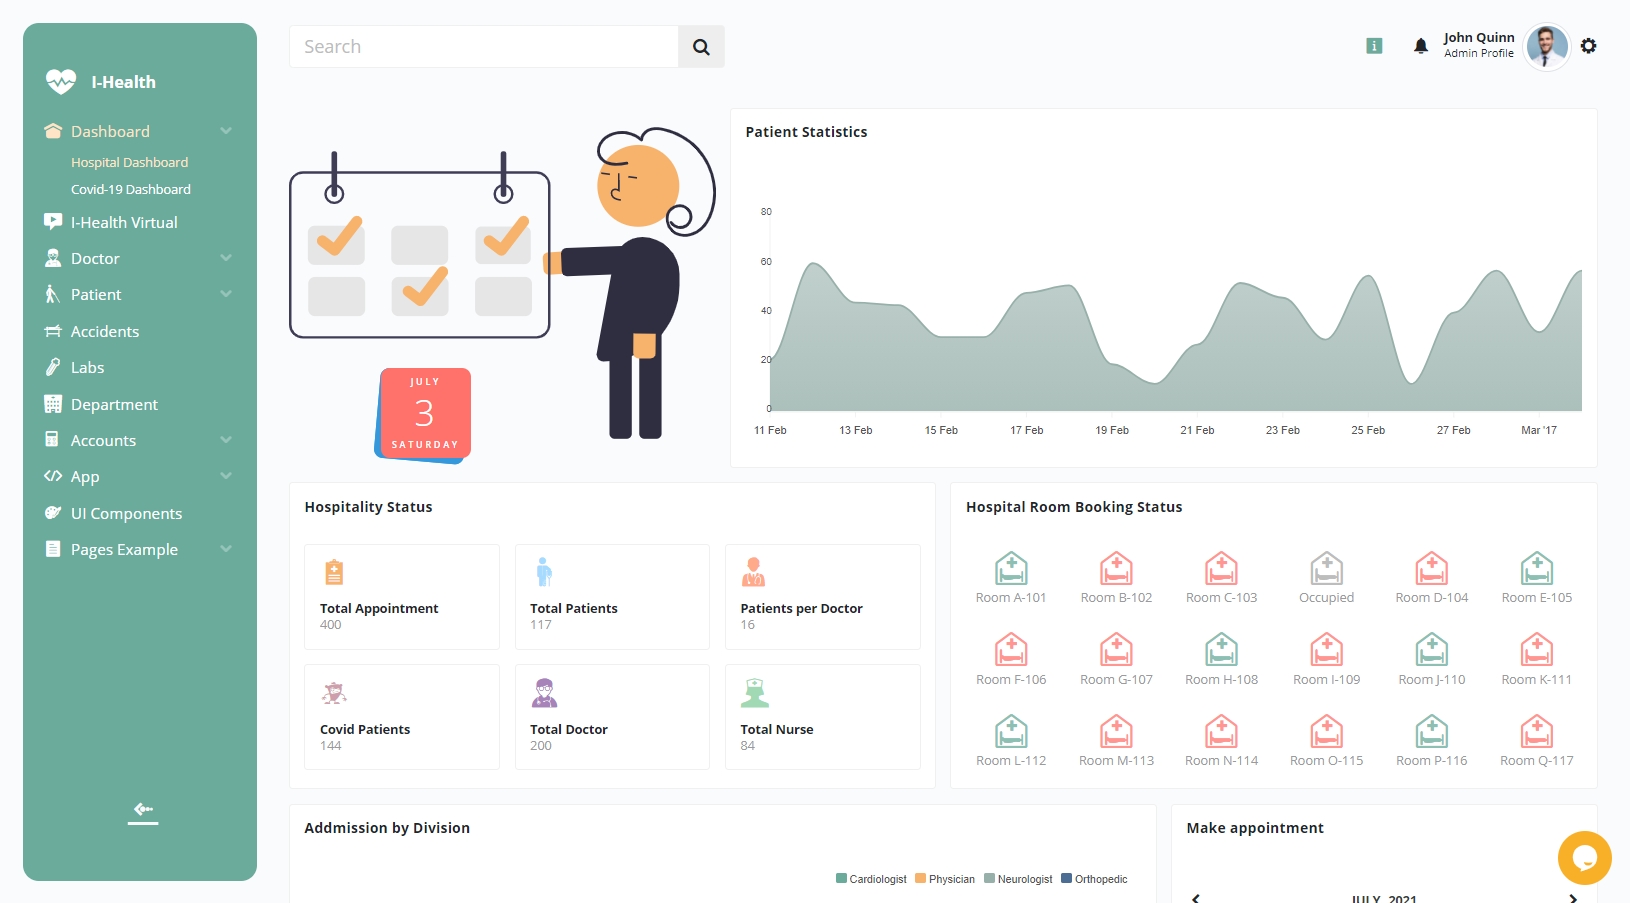This screenshot has width=1630, height=903.
Task: Click the I-Health heart logo icon
Action: (x=61, y=81)
